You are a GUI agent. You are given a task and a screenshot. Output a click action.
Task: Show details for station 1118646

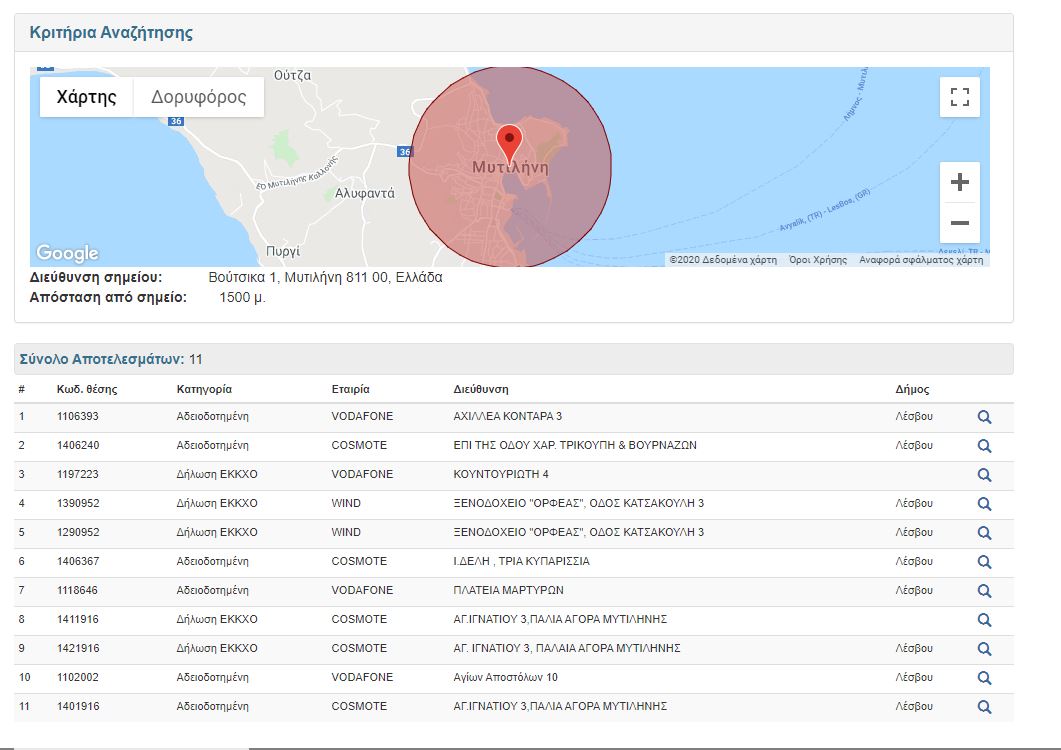[x=985, y=591]
